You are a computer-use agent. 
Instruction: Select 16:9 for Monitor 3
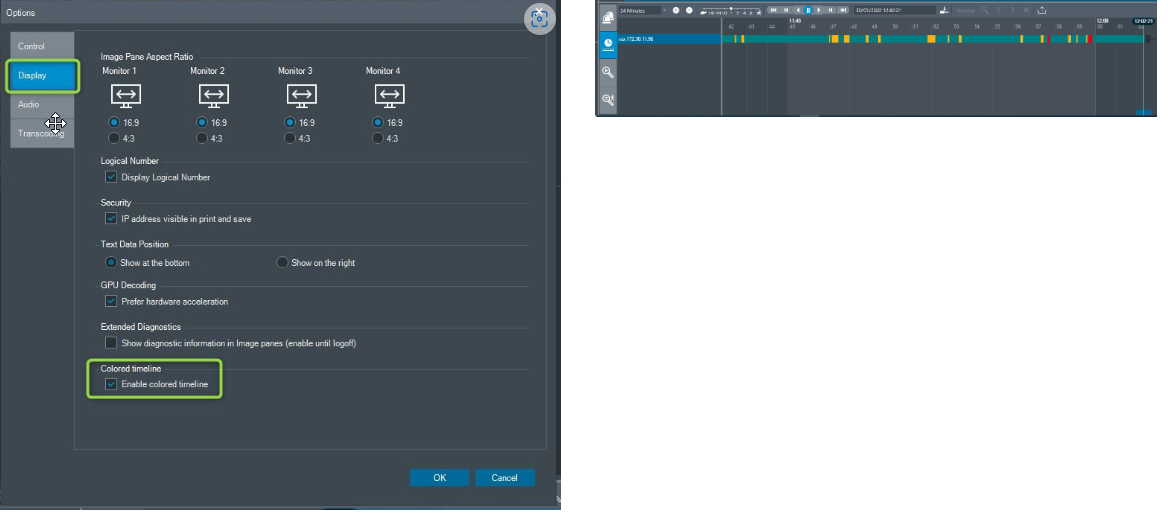(x=290, y=122)
